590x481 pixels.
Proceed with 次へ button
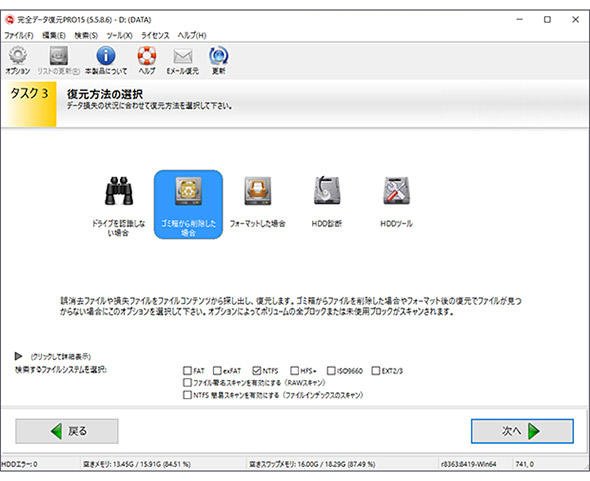(x=522, y=431)
